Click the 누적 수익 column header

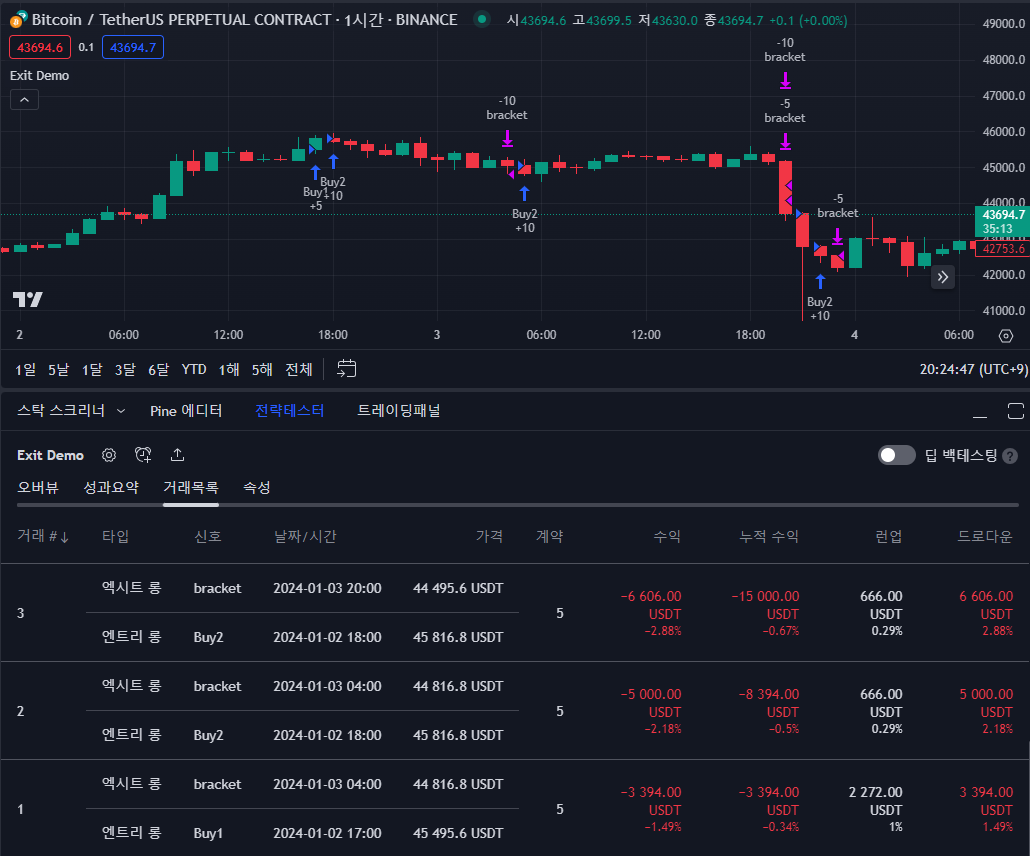point(769,536)
